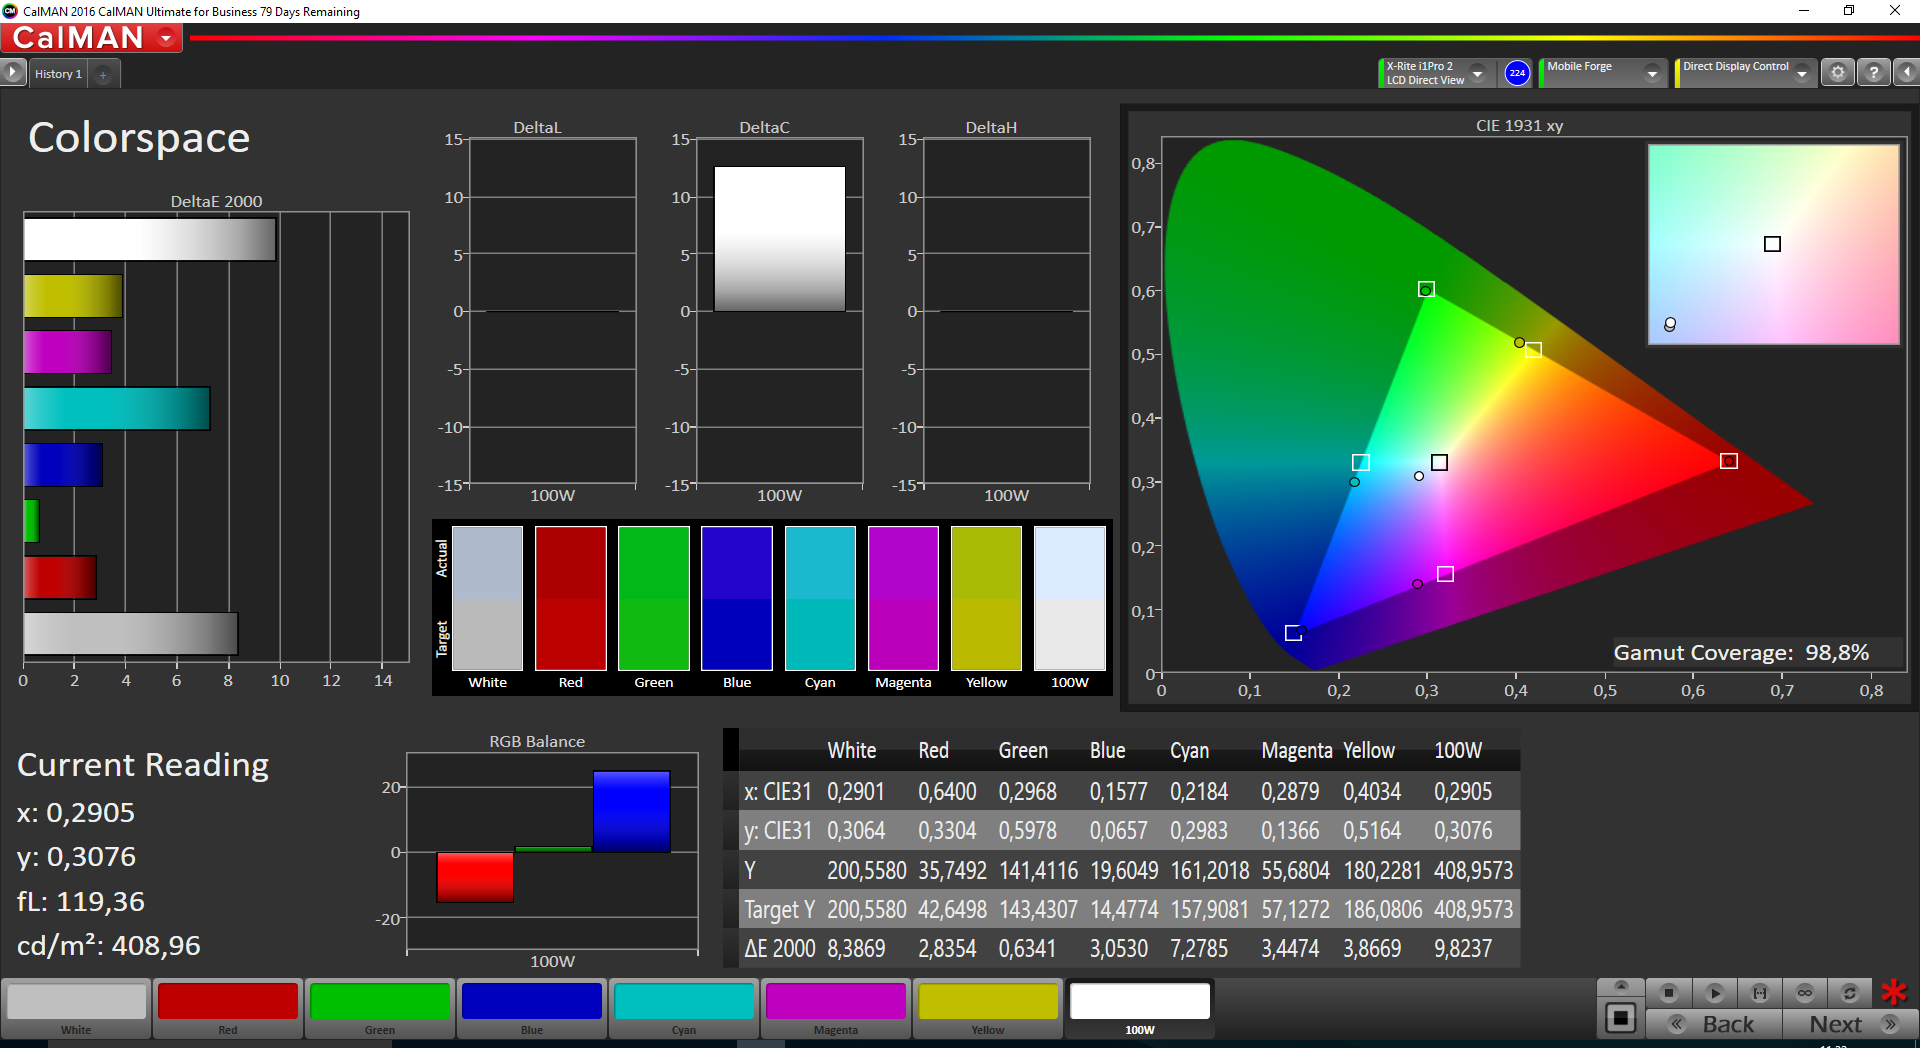The width and height of the screenshot is (1920, 1048).
Task: Restore down the CalMAN window
Action: point(1849,11)
